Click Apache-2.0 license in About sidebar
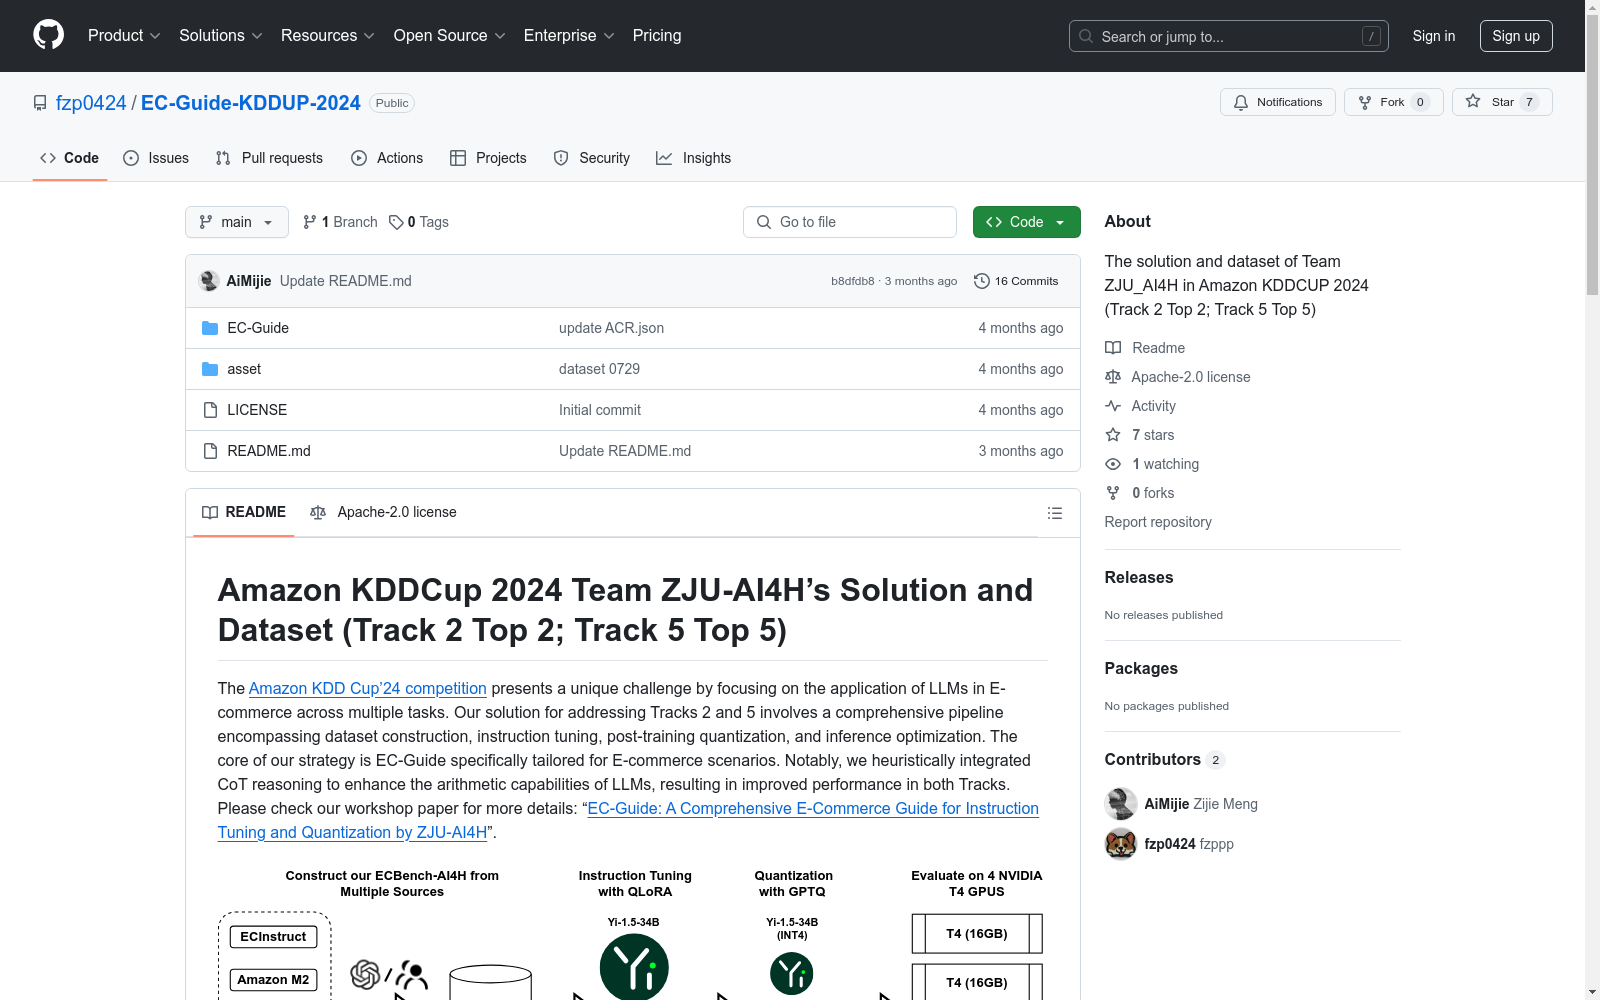1600x1000 pixels. pyautogui.click(x=1178, y=377)
